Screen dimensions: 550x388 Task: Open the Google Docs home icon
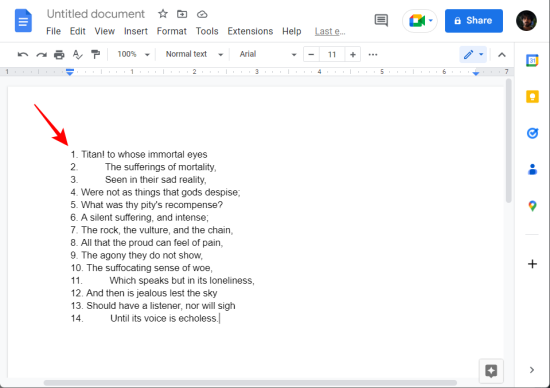pos(23,21)
